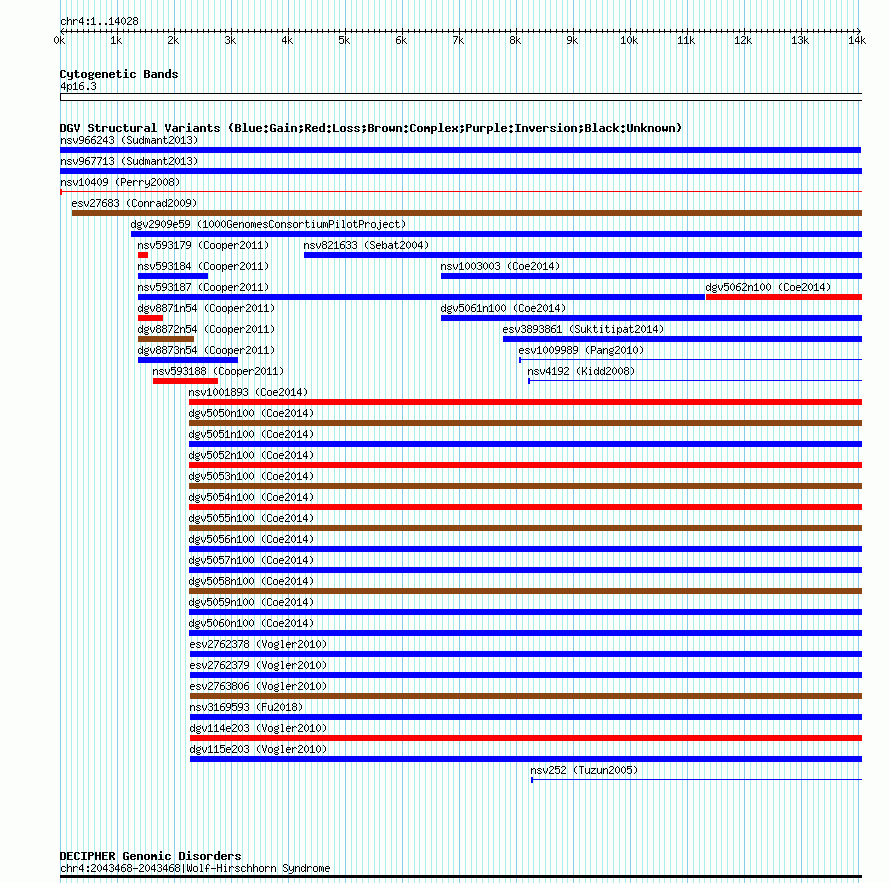Image resolution: width=890 pixels, height=883 pixels.
Task: Click esv1009989 (Pang2010) label
Action: coord(581,350)
